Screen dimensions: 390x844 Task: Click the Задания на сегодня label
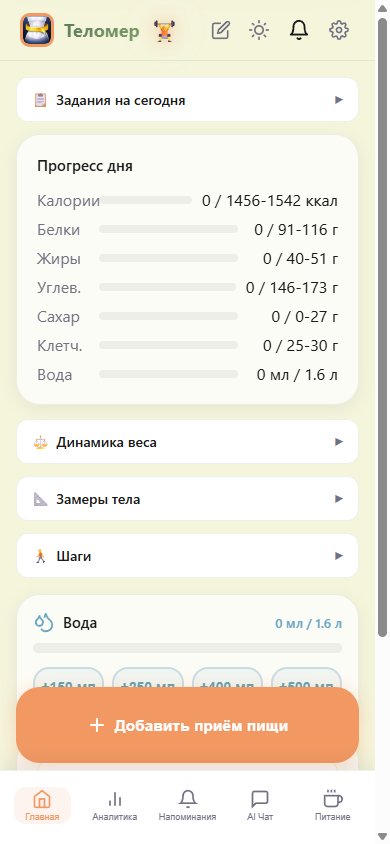tap(121, 100)
